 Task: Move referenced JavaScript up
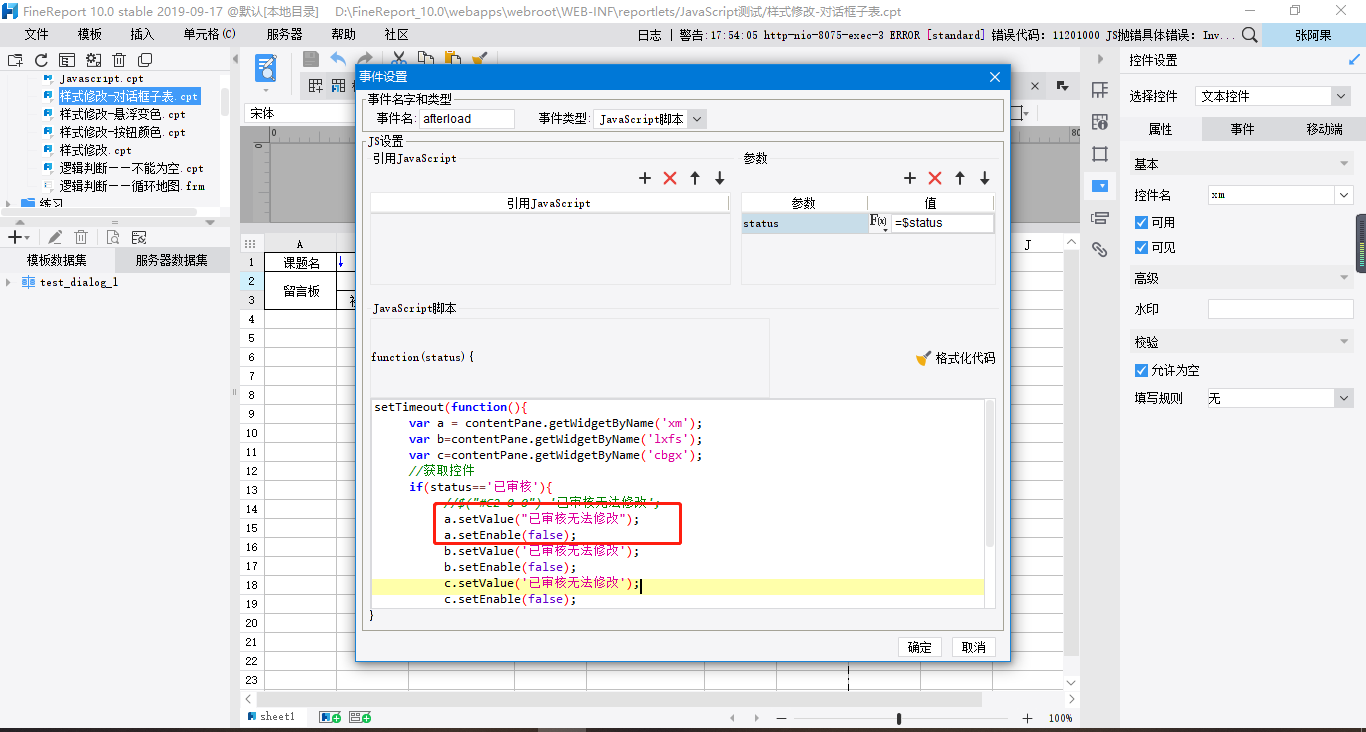(695, 178)
